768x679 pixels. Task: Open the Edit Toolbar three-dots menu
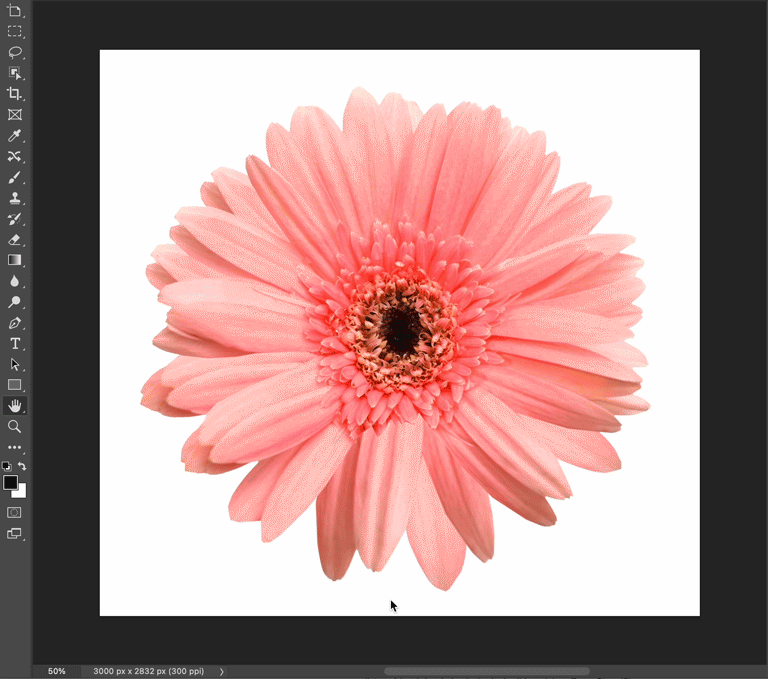pyautogui.click(x=15, y=447)
